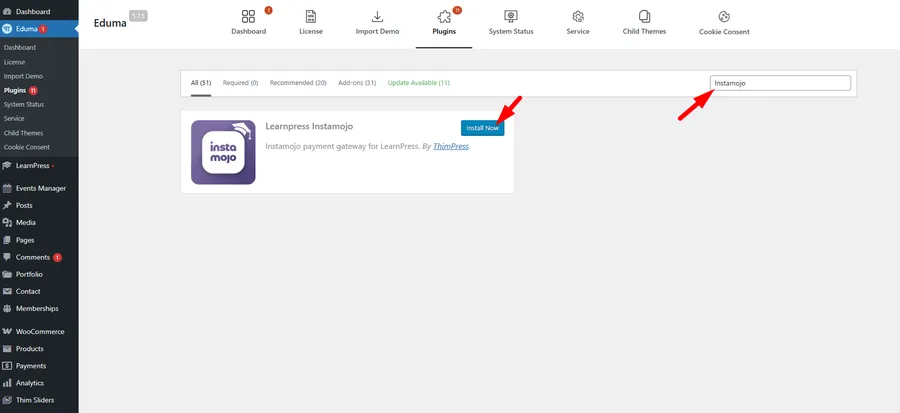Focus the plugin search field containing Instamojo

[x=780, y=83]
